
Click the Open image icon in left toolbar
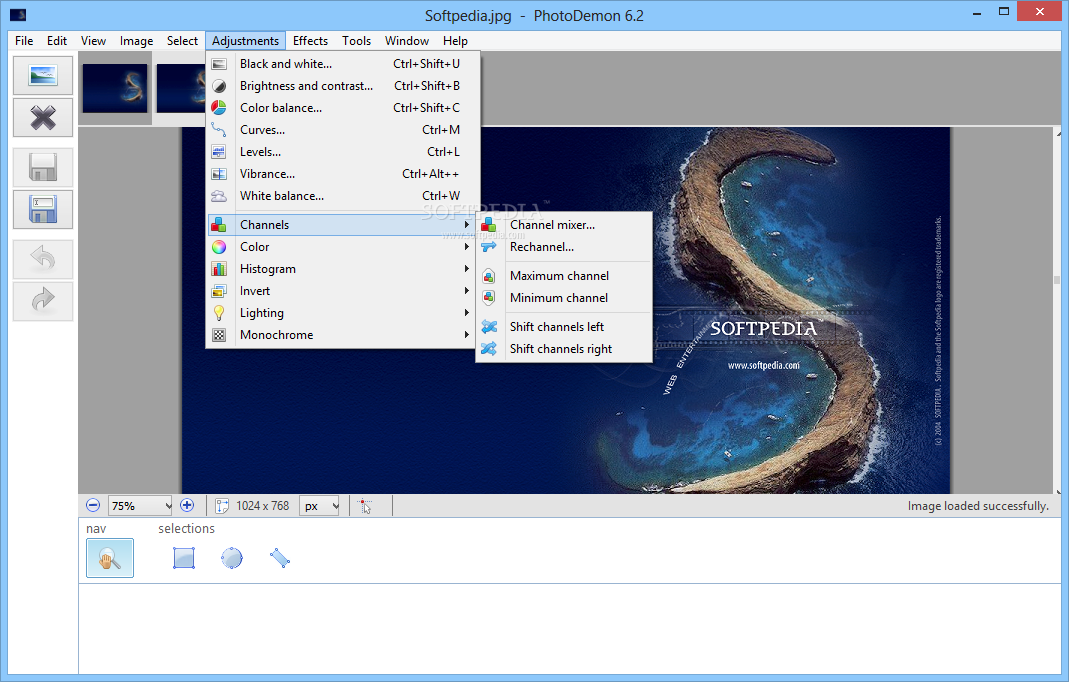43,75
